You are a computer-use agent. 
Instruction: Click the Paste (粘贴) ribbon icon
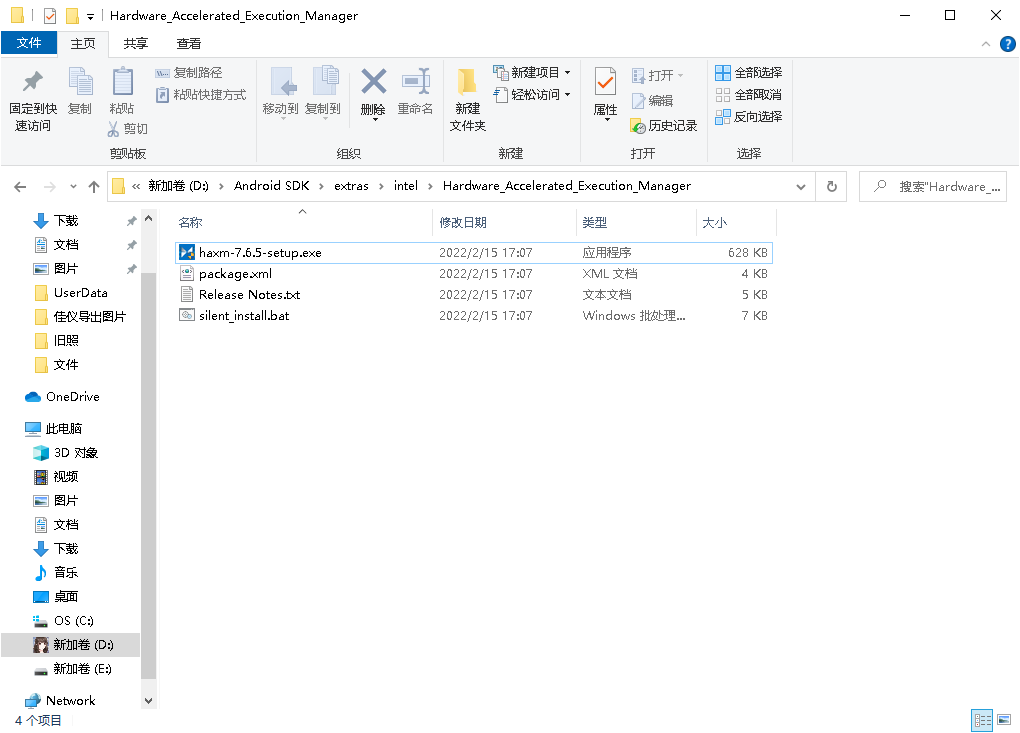click(x=122, y=82)
